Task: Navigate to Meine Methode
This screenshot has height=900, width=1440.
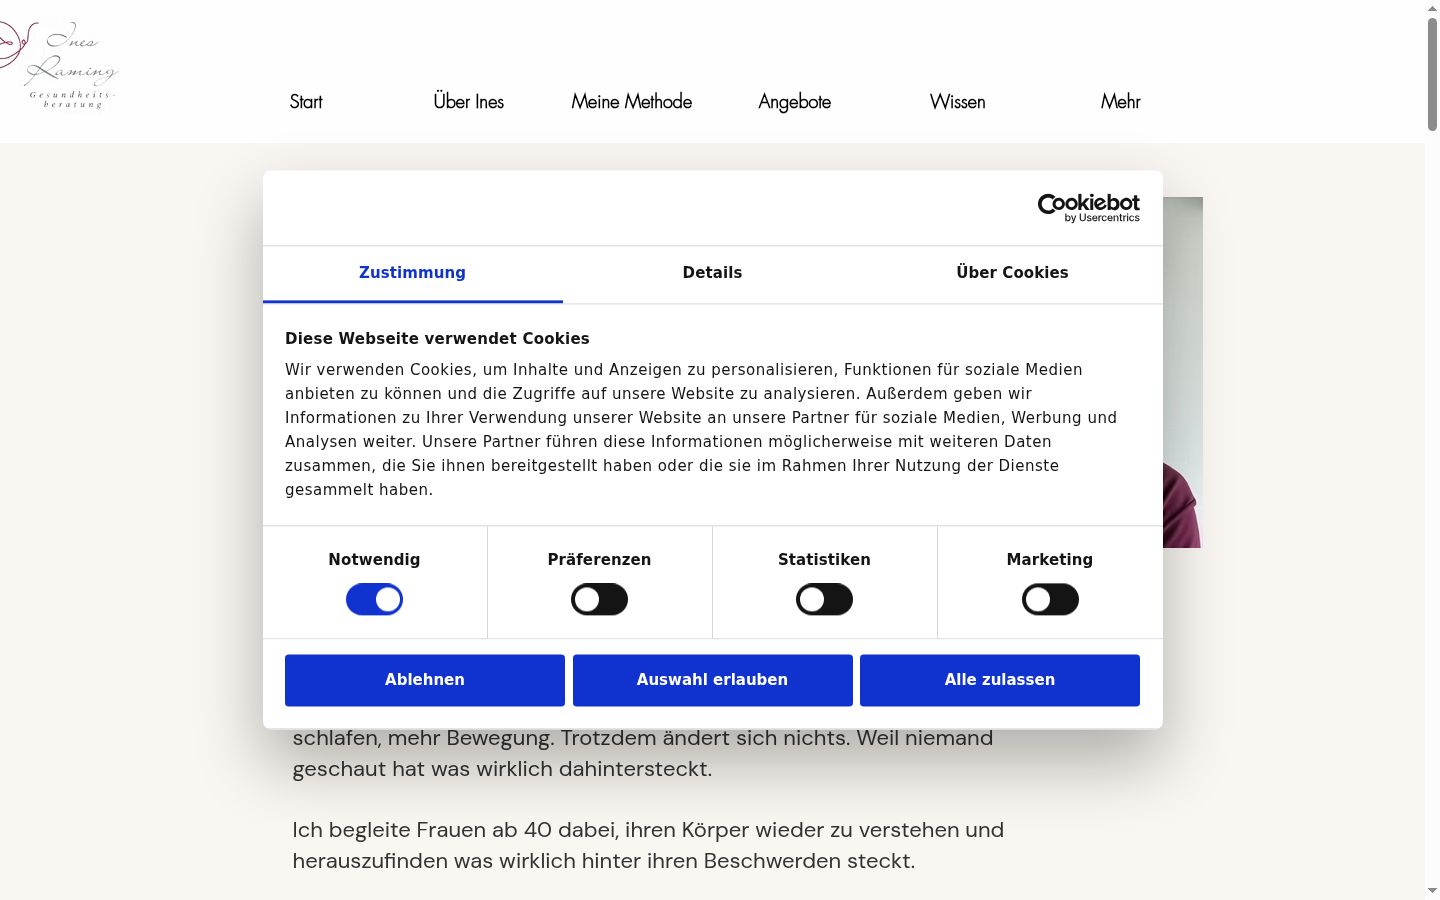Action: (632, 102)
